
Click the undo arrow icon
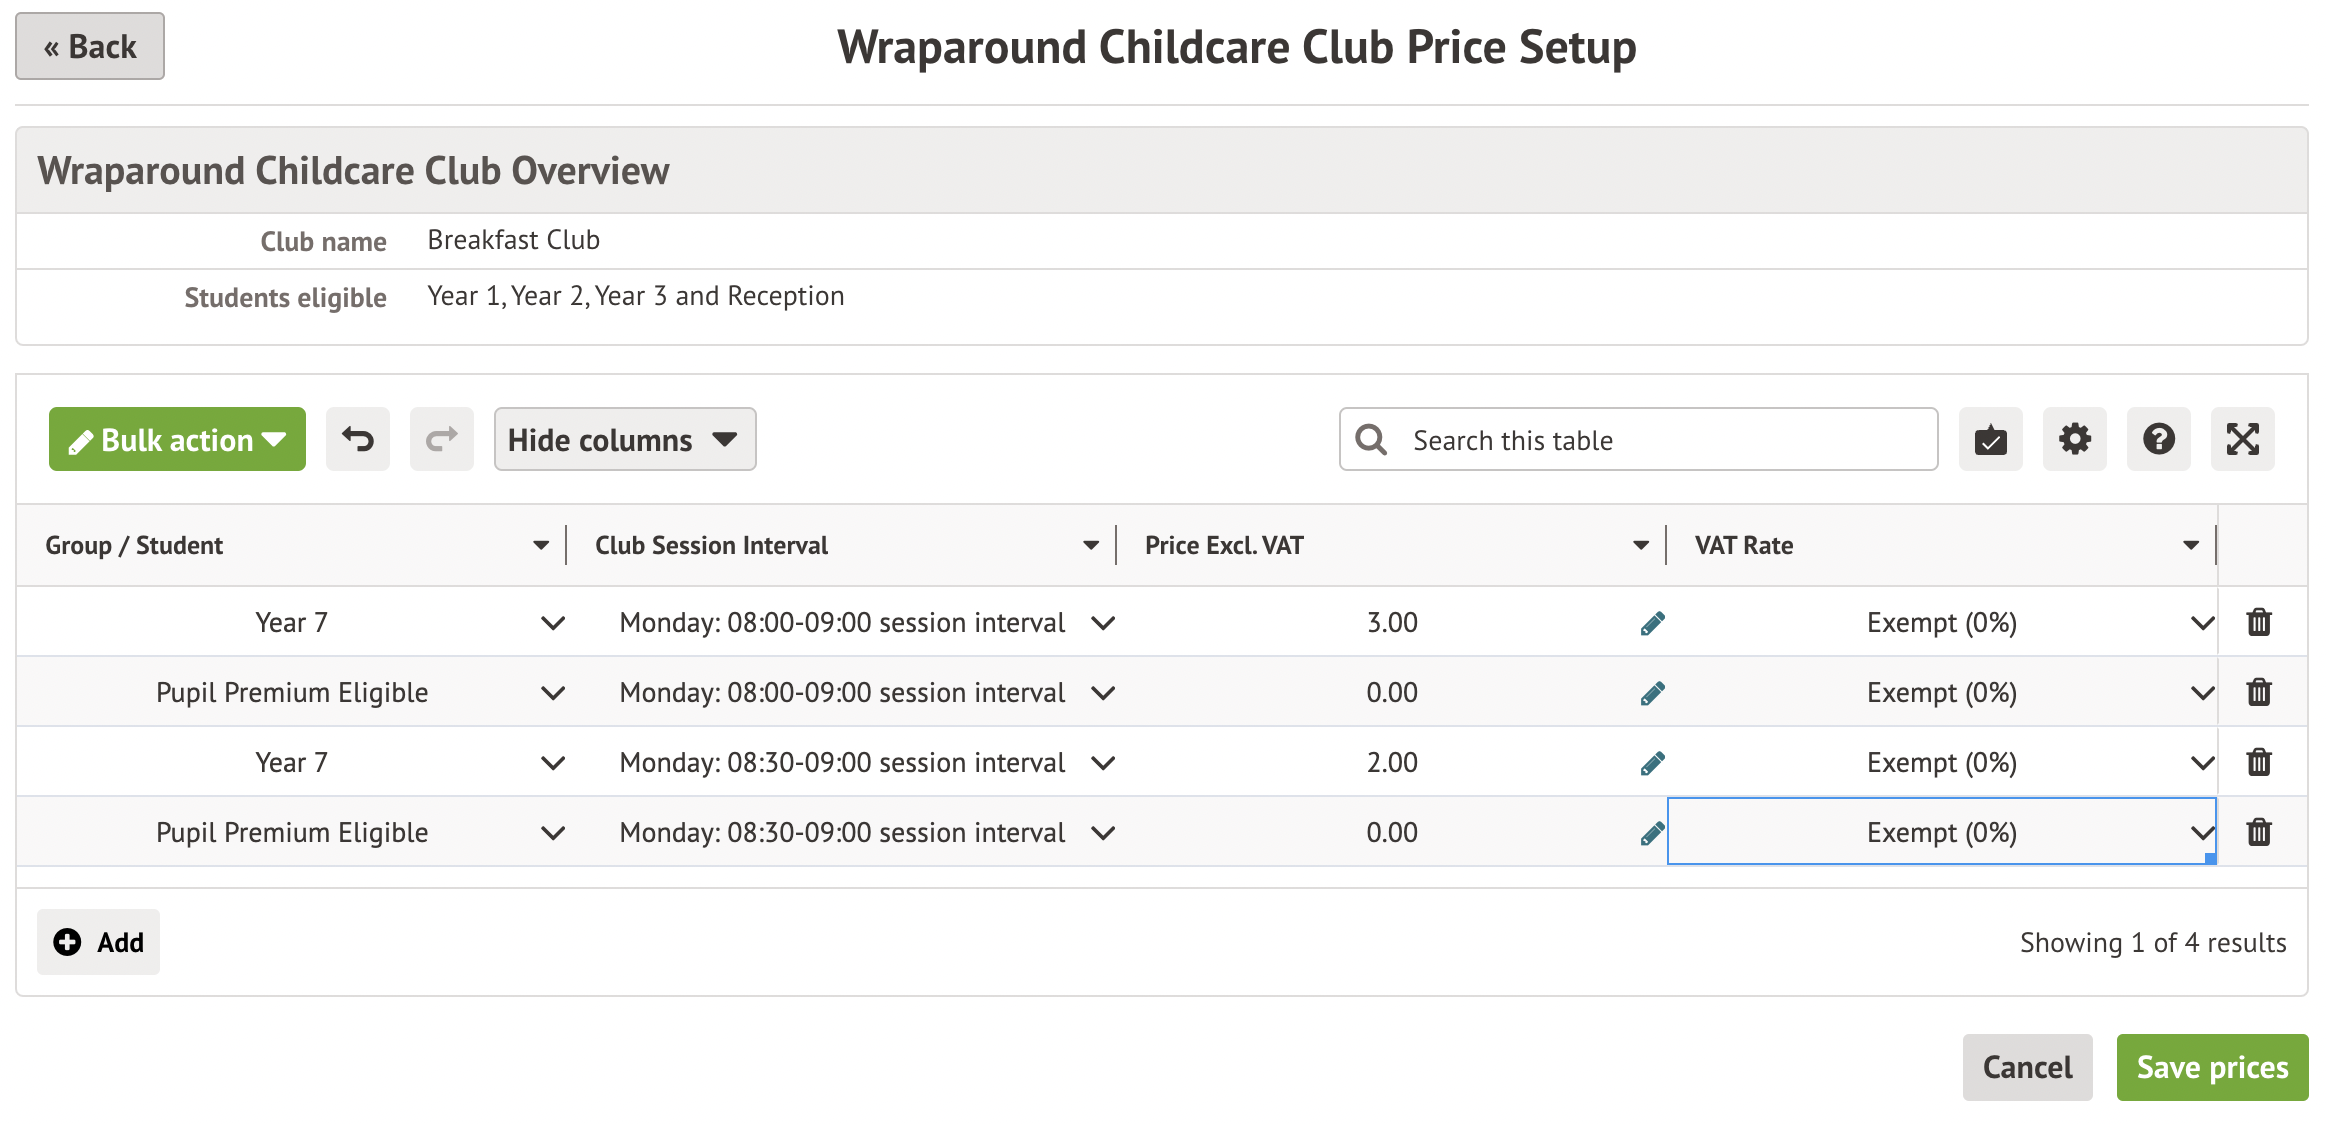[x=357, y=439]
